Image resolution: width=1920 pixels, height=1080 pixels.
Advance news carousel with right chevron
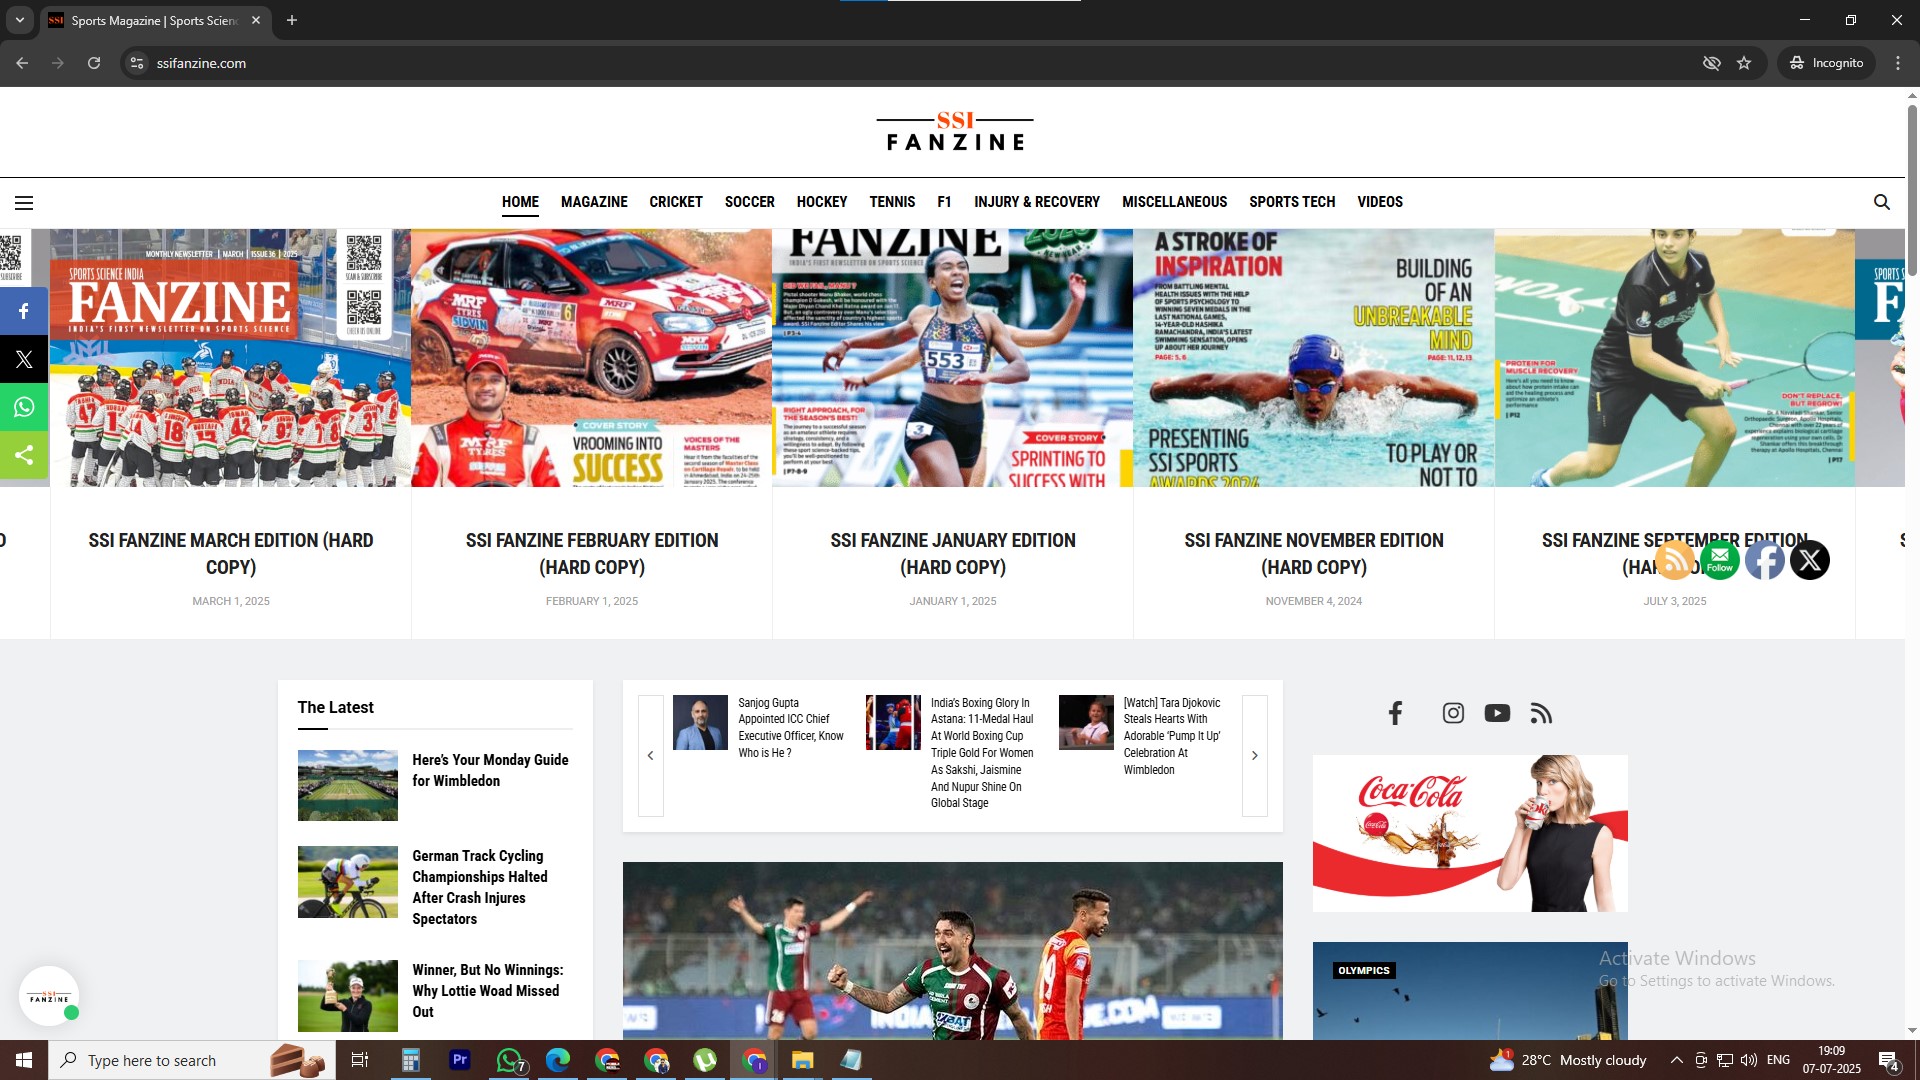click(x=1254, y=756)
